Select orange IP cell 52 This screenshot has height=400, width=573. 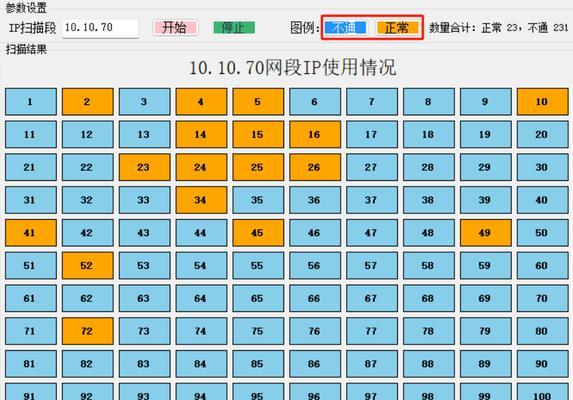[88, 266]
